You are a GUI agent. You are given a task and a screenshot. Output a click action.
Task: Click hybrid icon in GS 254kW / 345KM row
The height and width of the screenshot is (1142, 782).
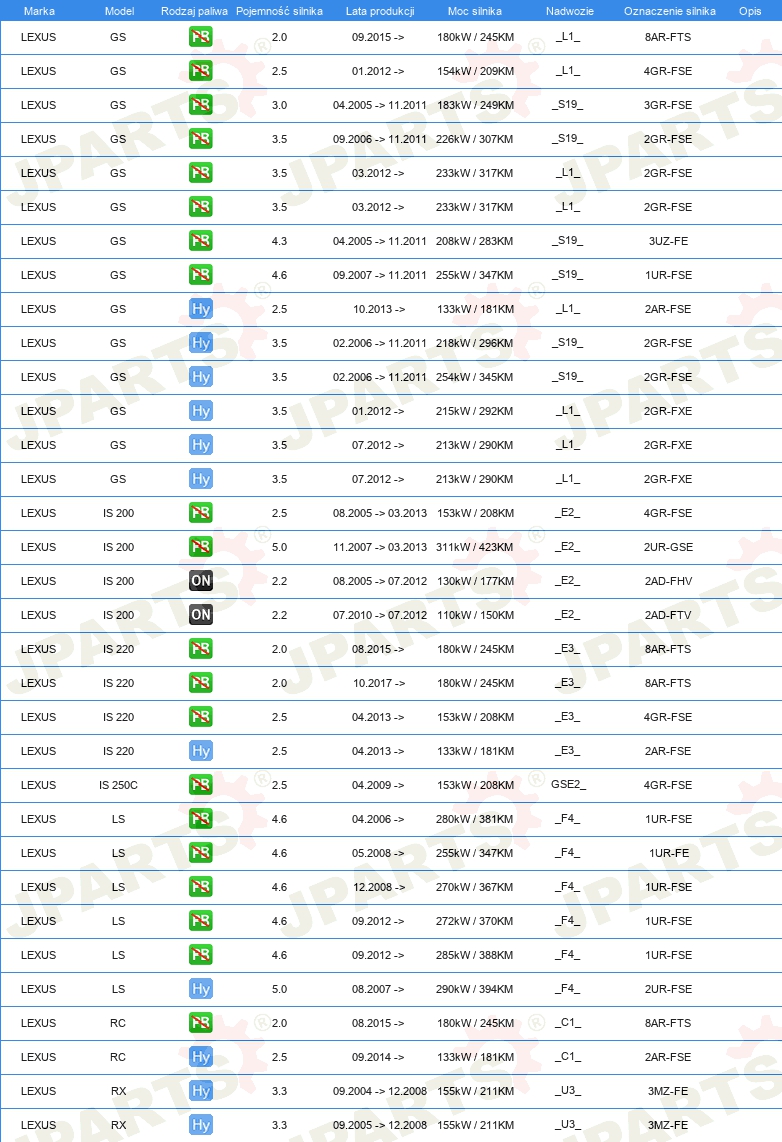[200, 377]
